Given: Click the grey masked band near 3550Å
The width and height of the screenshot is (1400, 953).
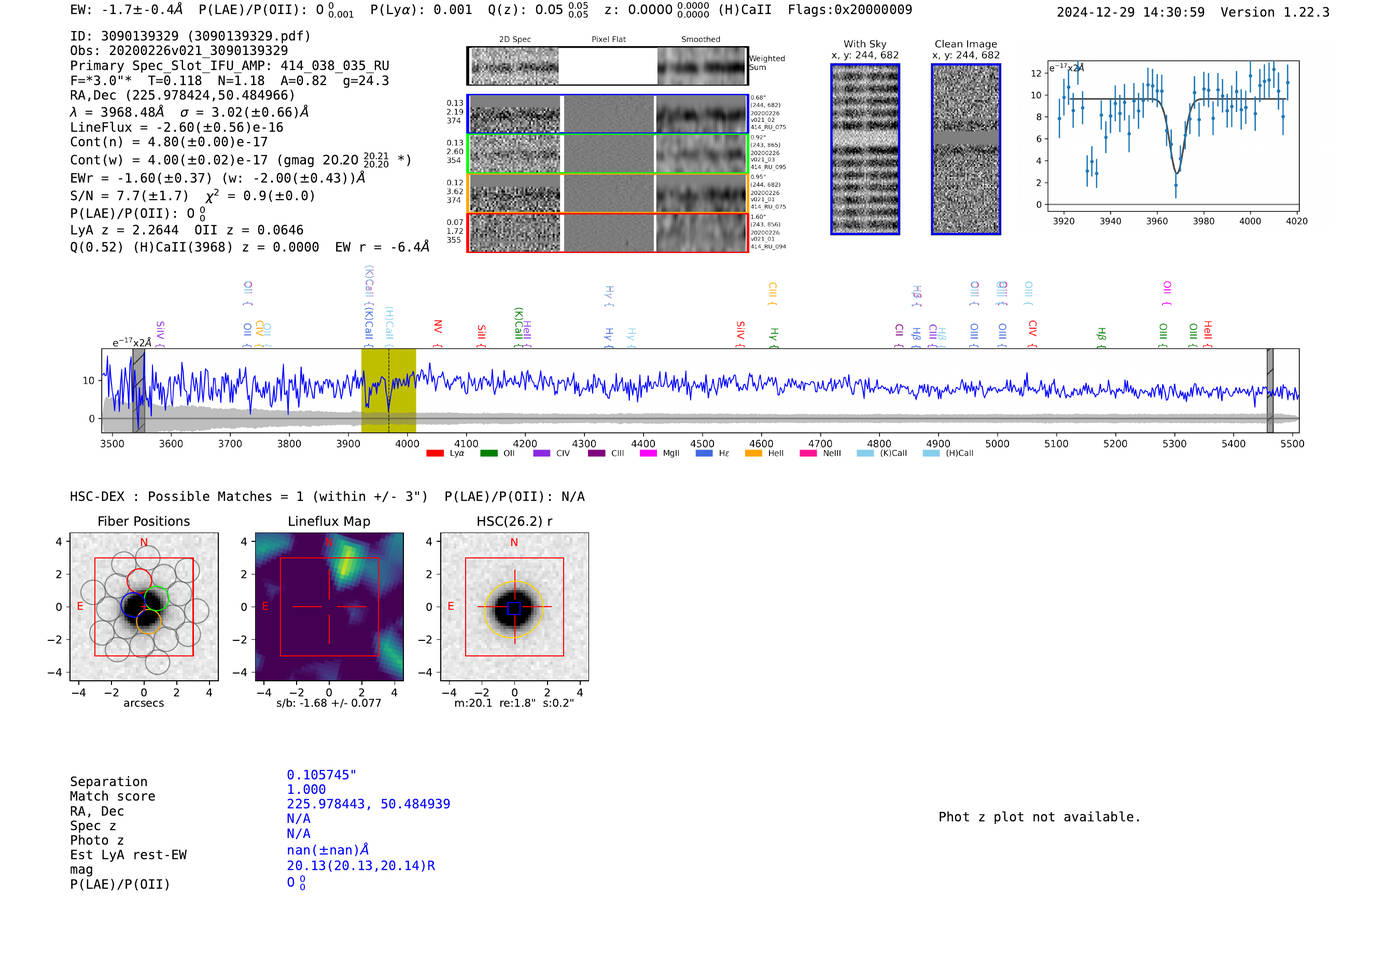Looking at the screenshot, I should [x=139, y=390].
